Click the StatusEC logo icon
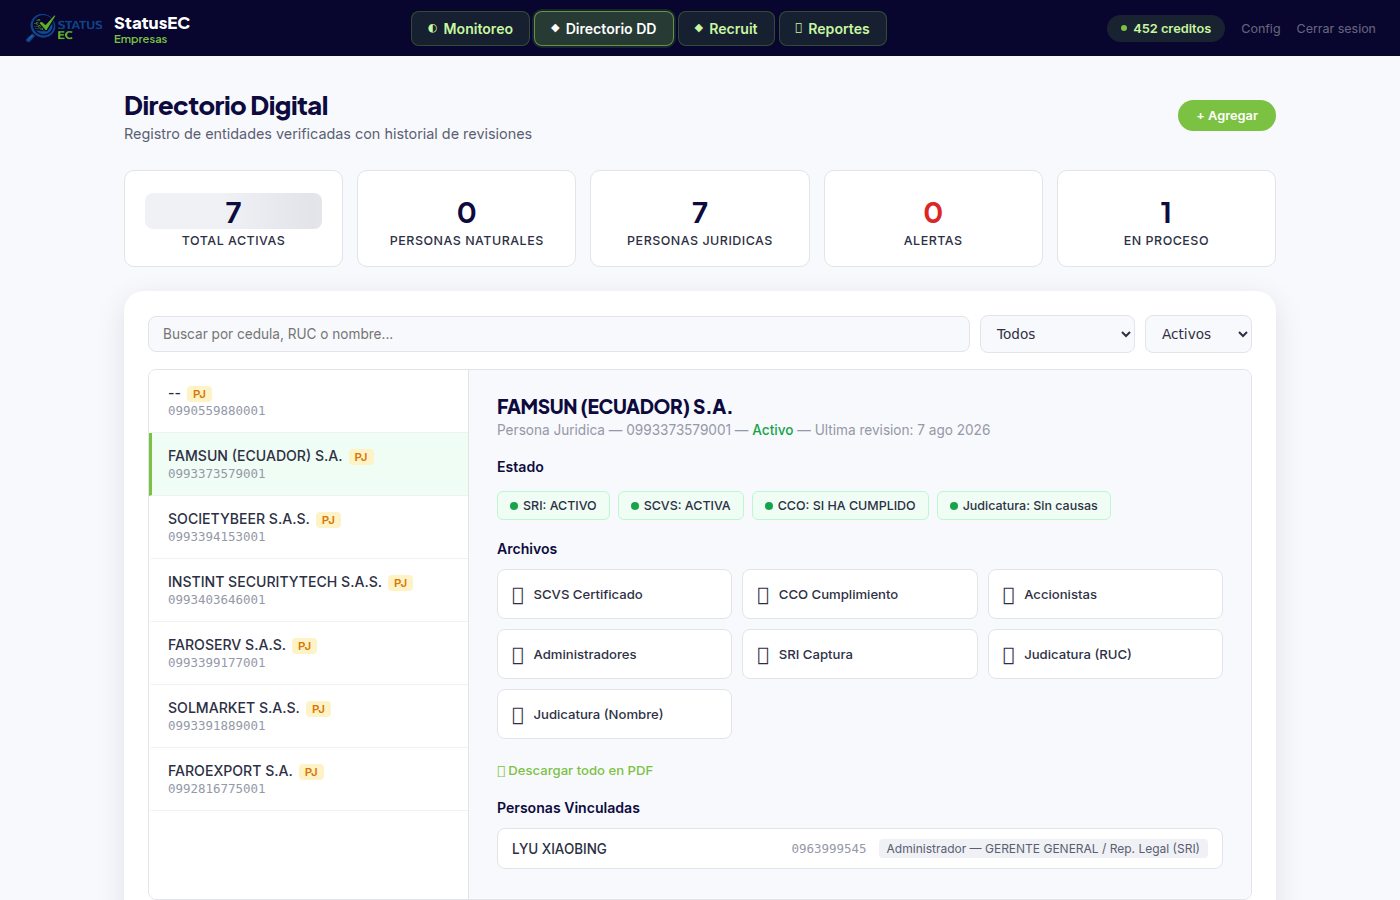This screenshot has height=900, width=1400. pyautogui.click(x=63, y=28)
